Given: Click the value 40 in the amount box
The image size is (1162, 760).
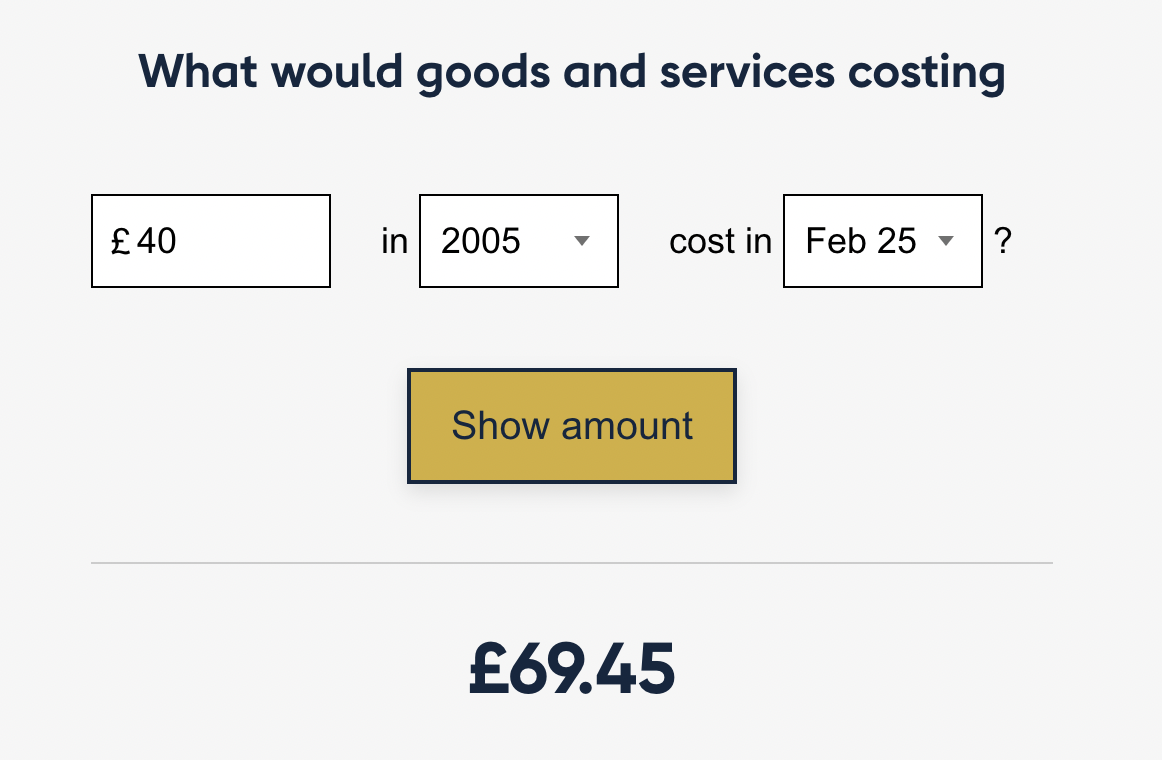Looking at the screenshot, I should point(156,241).
